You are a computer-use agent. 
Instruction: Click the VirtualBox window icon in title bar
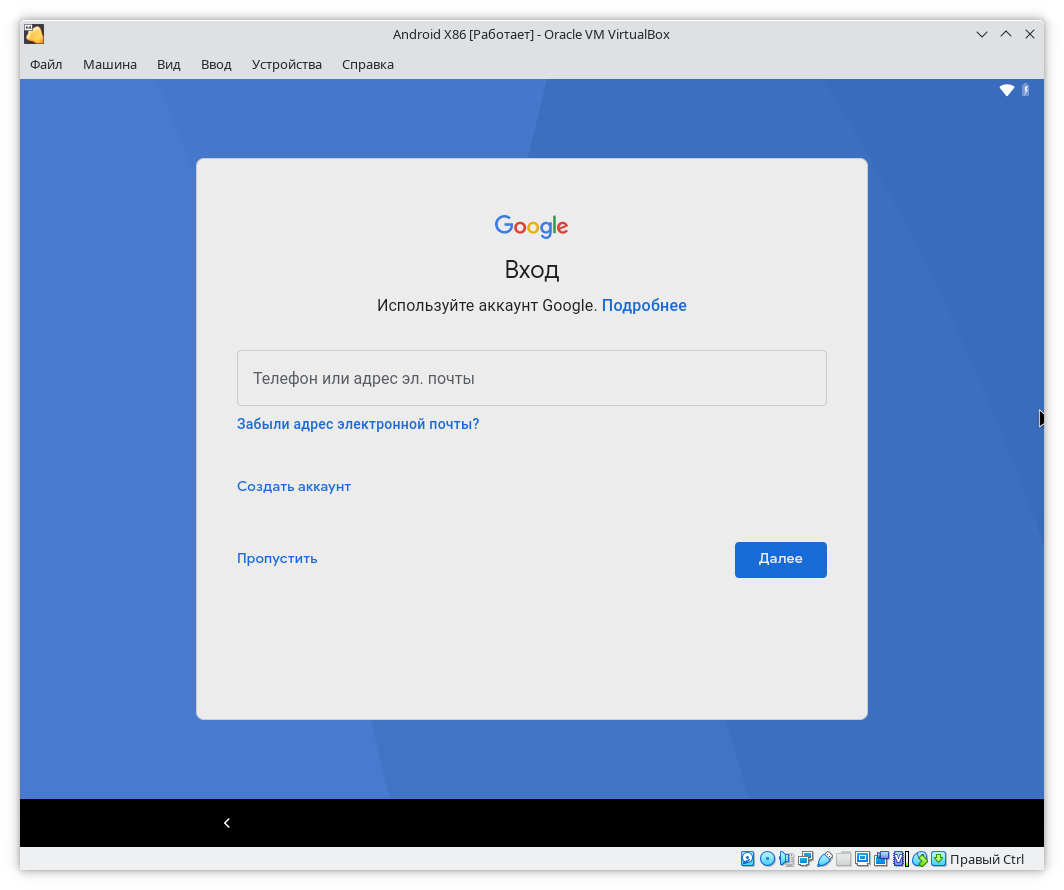(x=34, y=34)
